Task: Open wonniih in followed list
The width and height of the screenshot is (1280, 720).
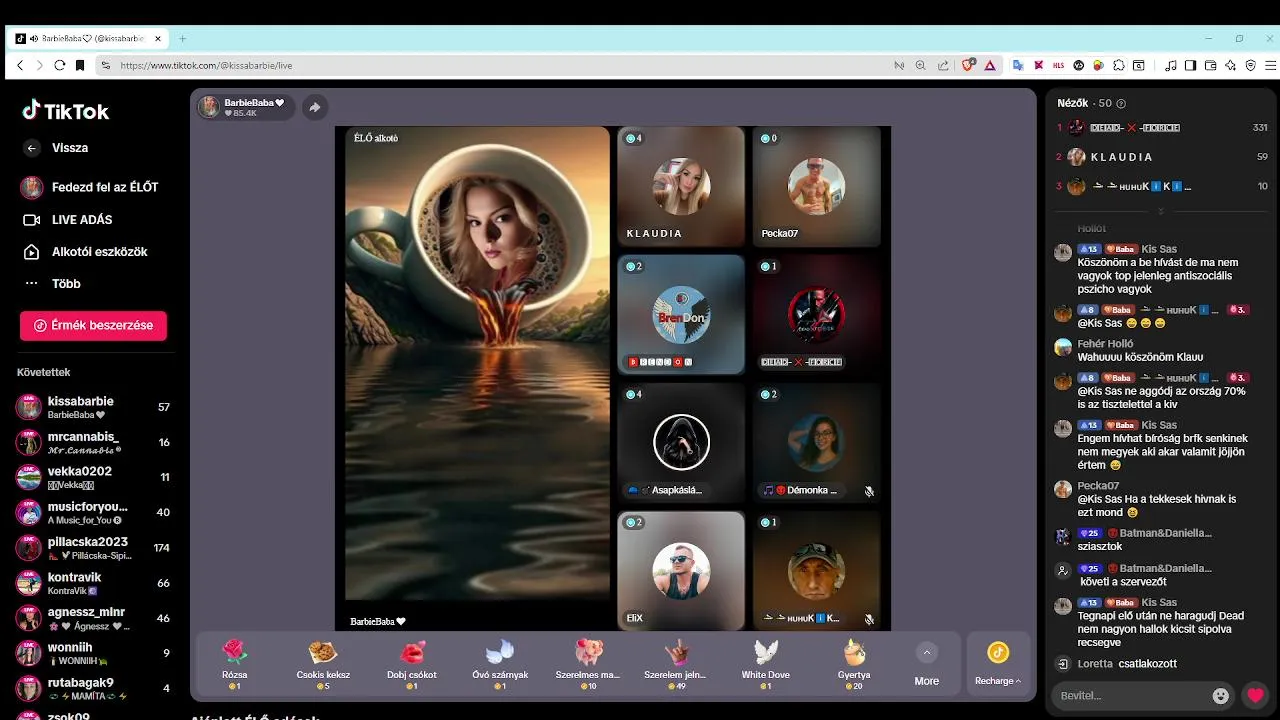Action: pyautogui.click(x=93, y=653)
